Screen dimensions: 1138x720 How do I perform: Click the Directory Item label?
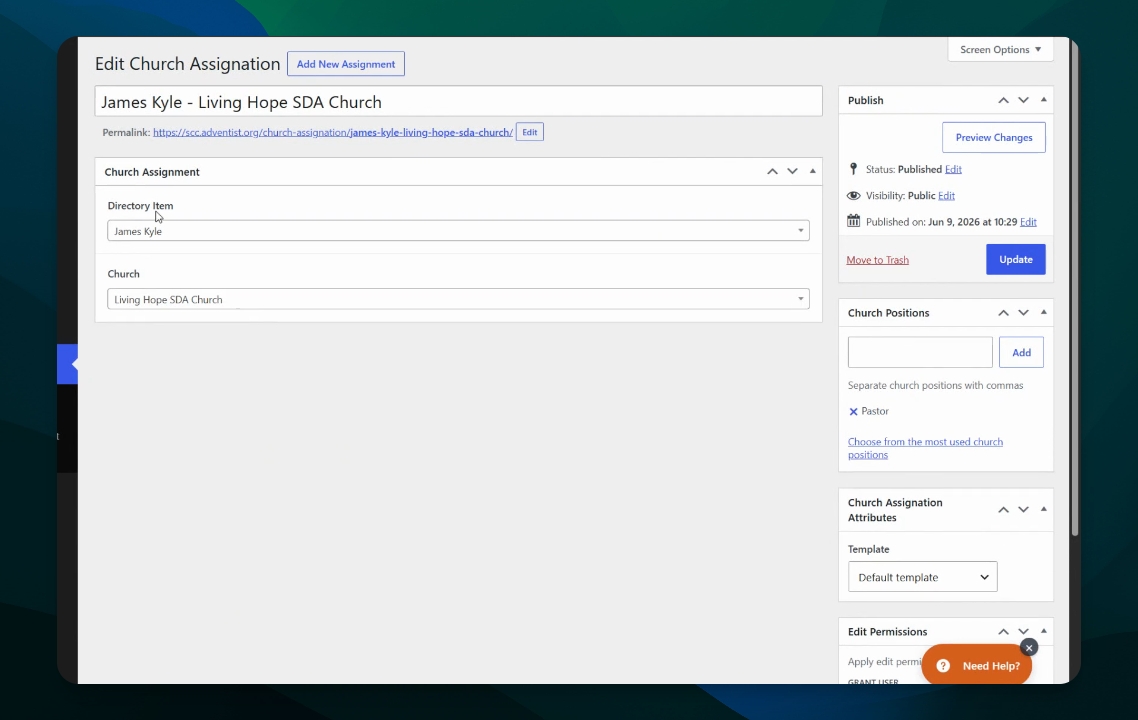(x=140, y=205)
